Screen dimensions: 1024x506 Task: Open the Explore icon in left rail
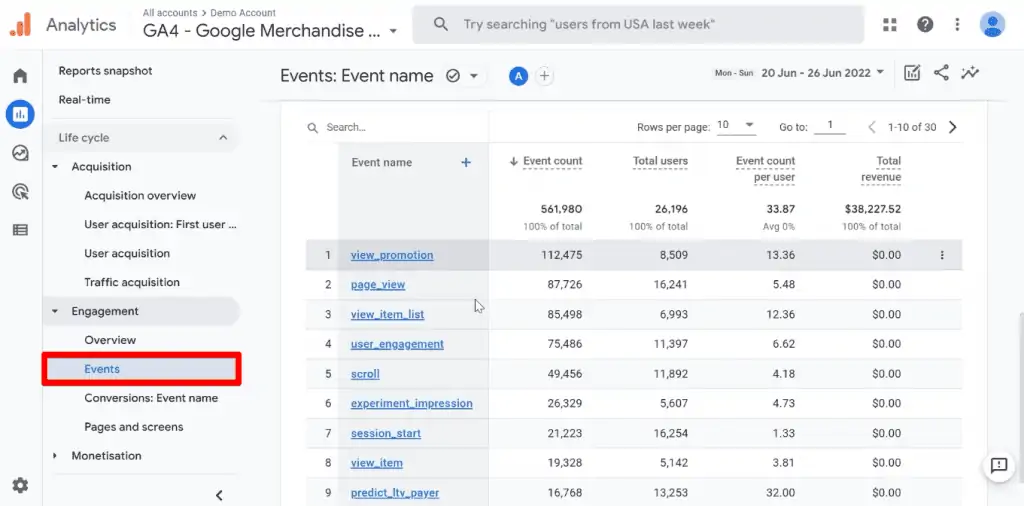[20, 153]
